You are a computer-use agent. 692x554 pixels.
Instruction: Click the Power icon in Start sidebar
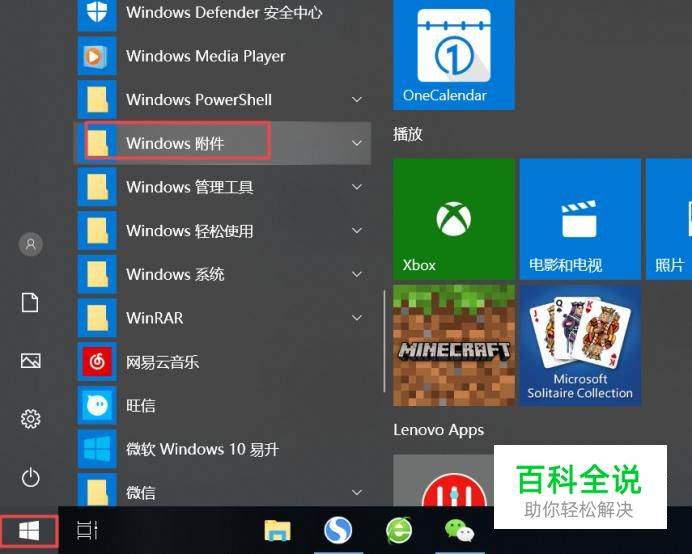tap(30, 477)
